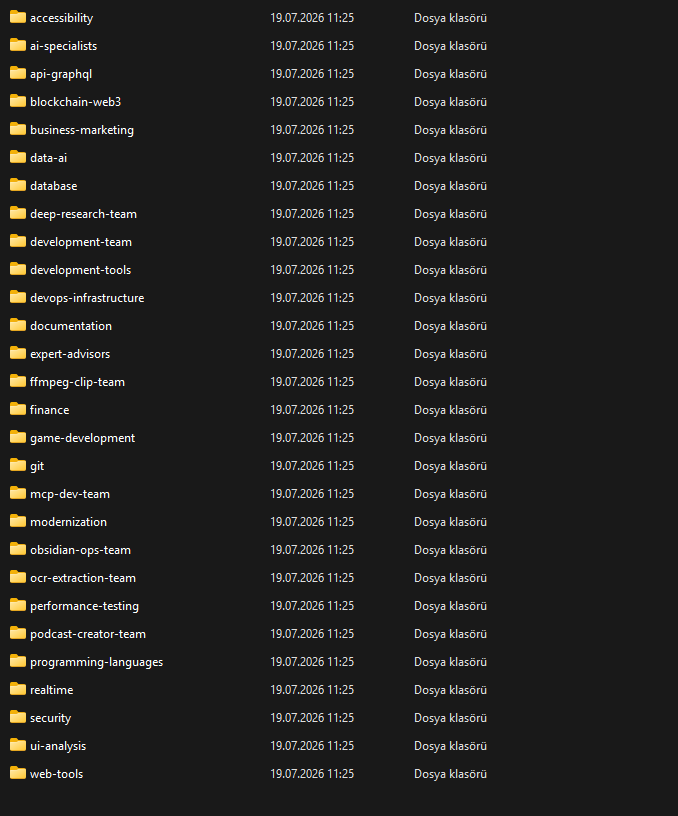678x816 pixels.
Task: Click the folder icon next to accessibility
Action: click(x=18, y=17)
